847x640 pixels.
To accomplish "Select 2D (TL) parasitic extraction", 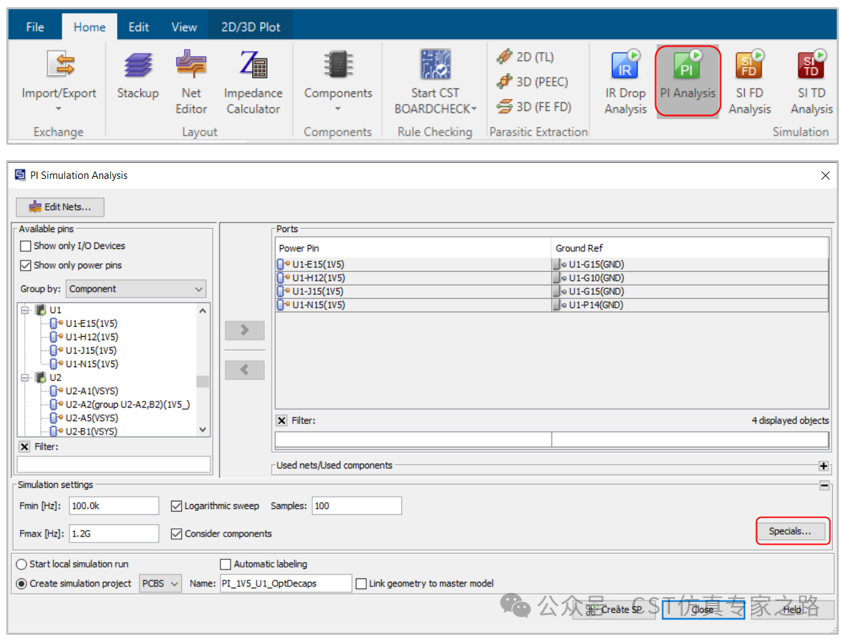I will tap(526, 57).
